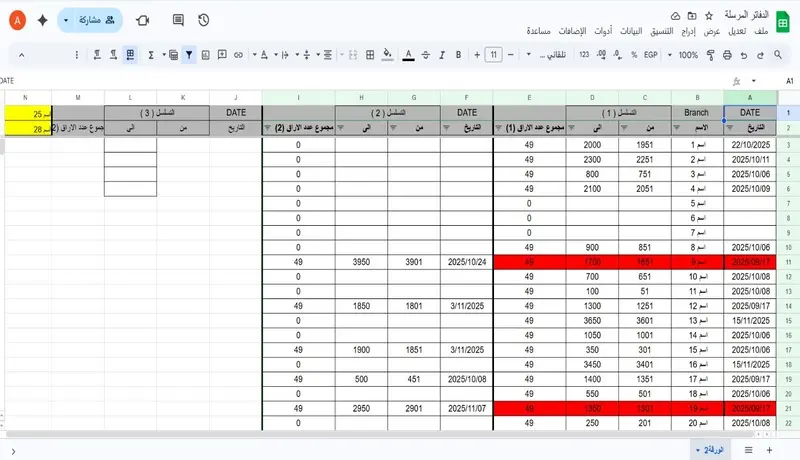800x460 pixels.
Task: Add a new sheet with plus button
Action: click(769, 450)
